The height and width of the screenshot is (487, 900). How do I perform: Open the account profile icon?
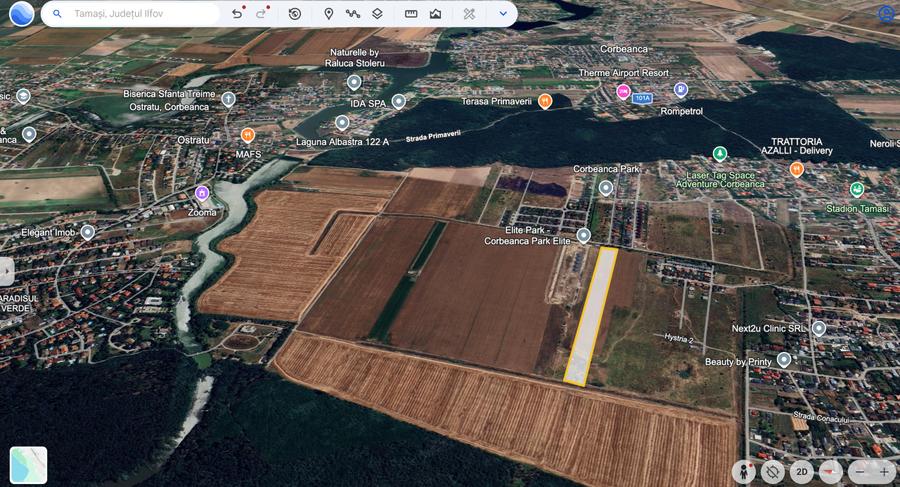pyautogui.click(x=887, y=13)
